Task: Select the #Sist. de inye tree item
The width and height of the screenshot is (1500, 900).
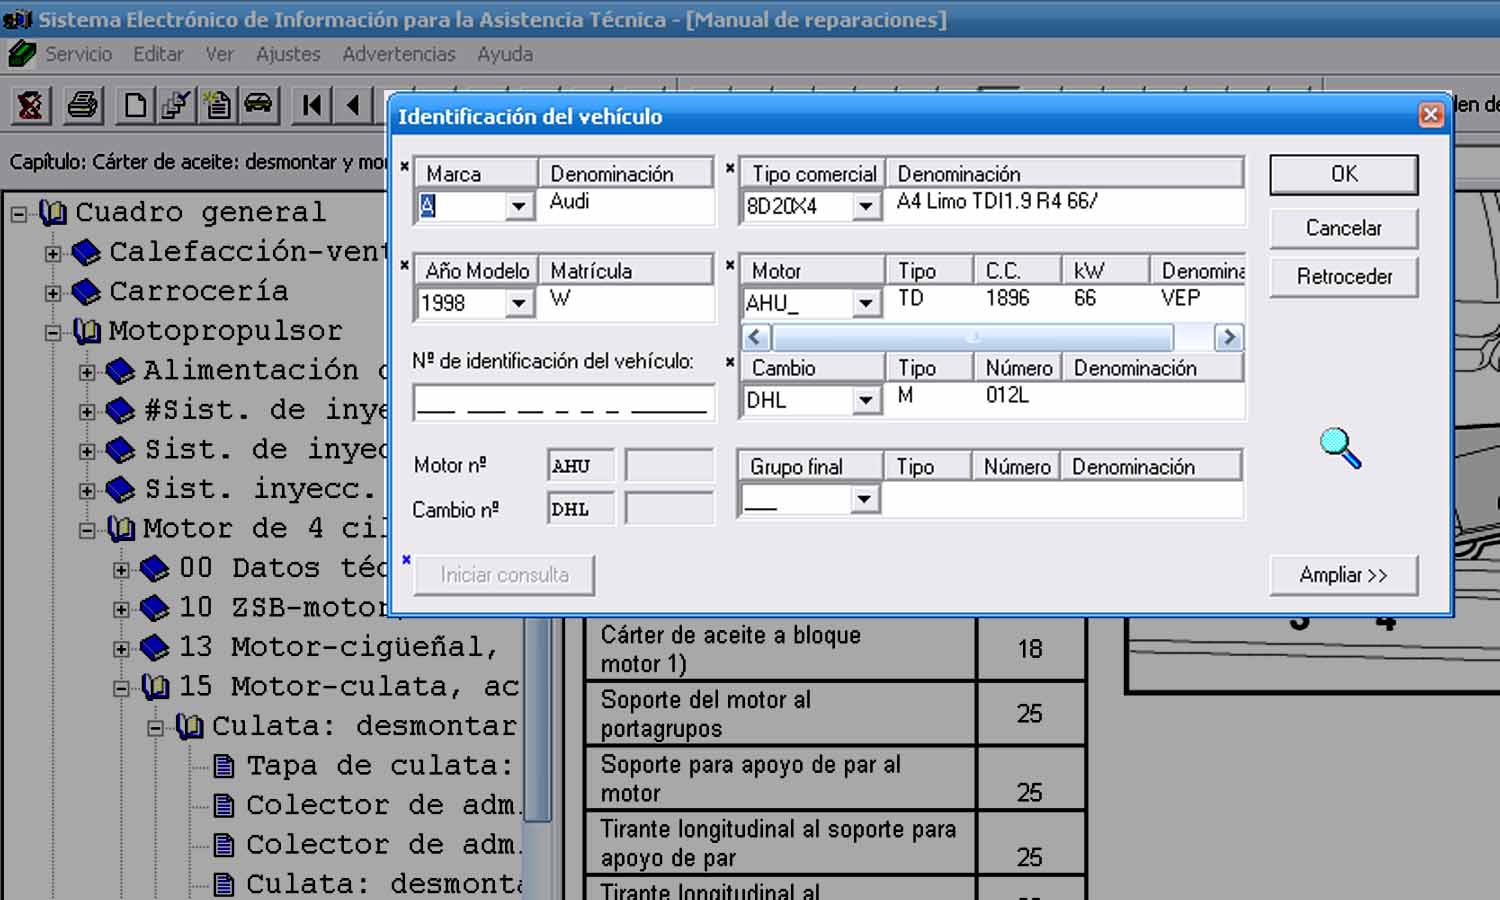Action: point(265,410)
